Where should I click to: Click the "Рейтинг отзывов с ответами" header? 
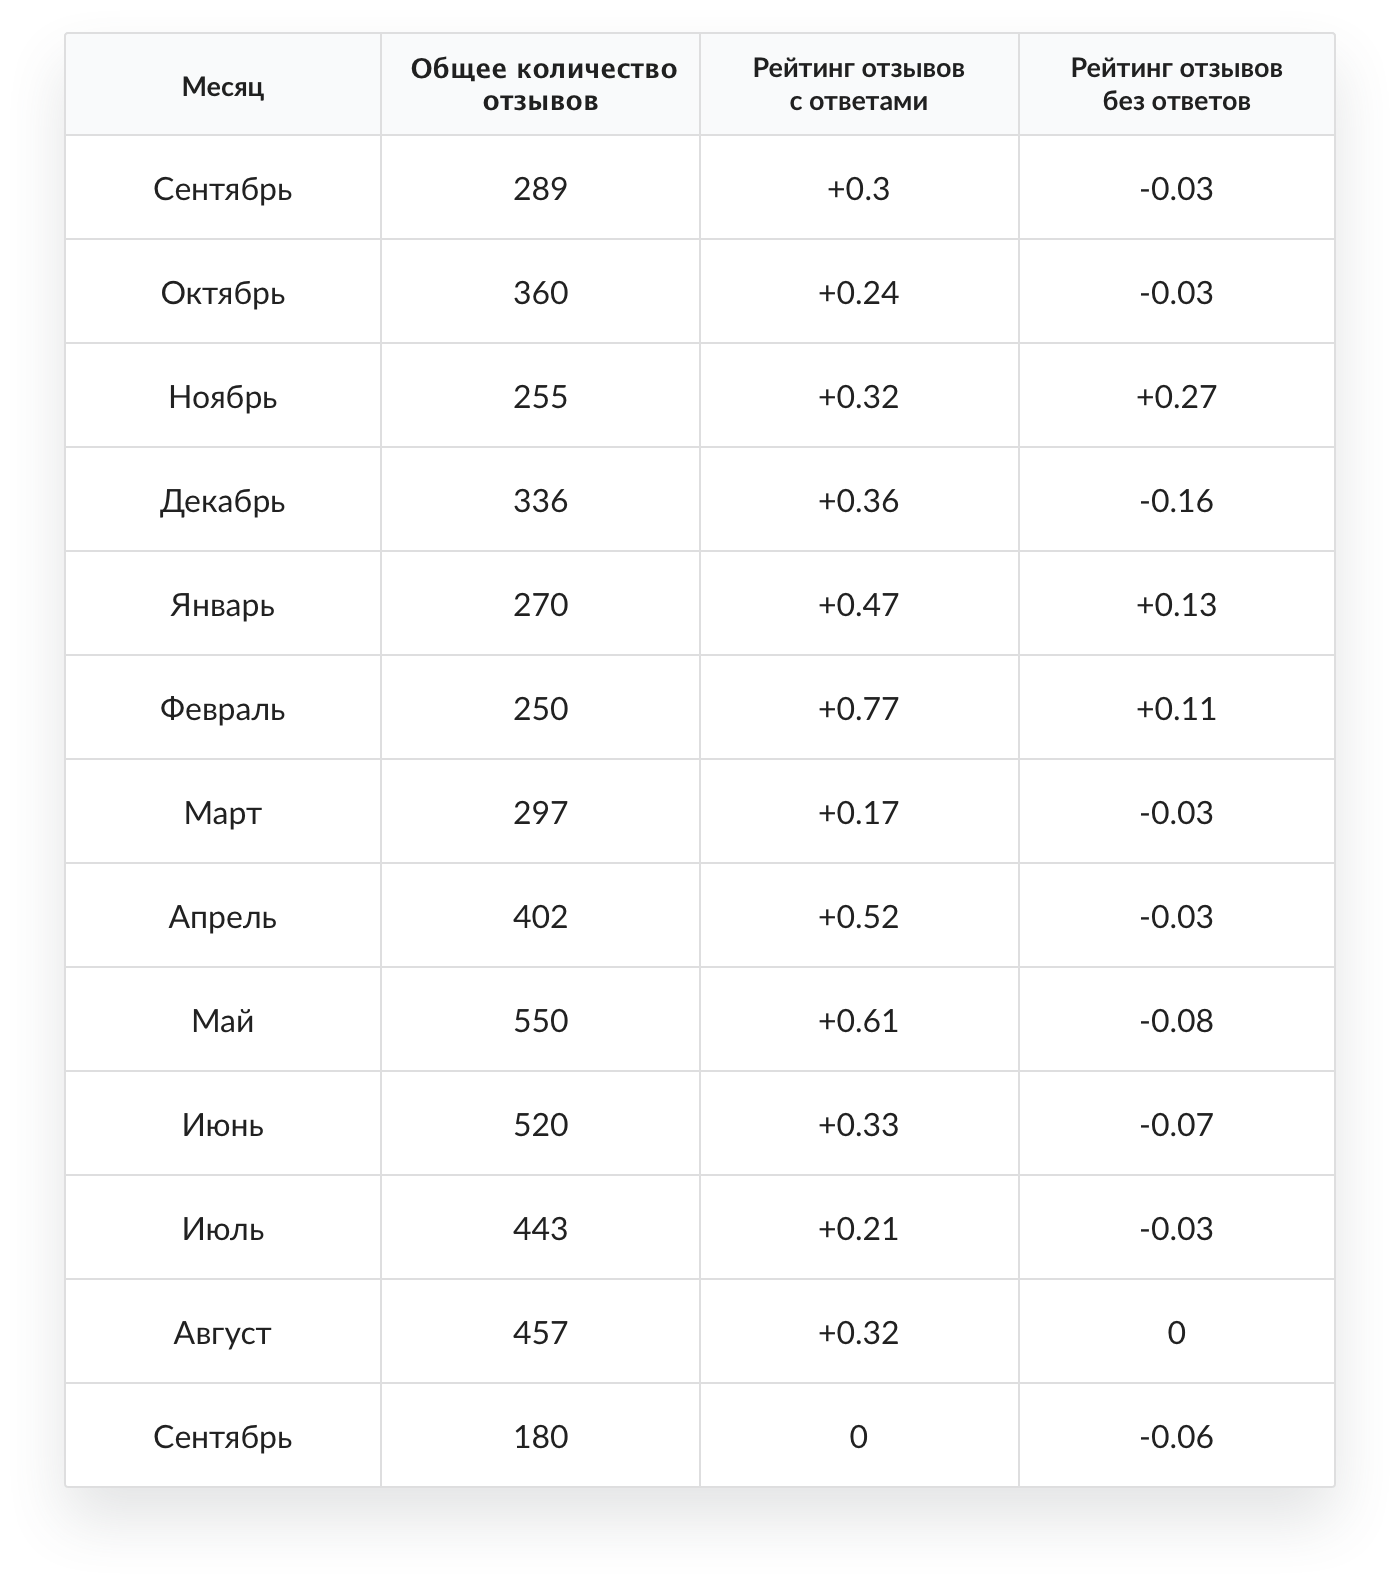click(x=858, y=85)
